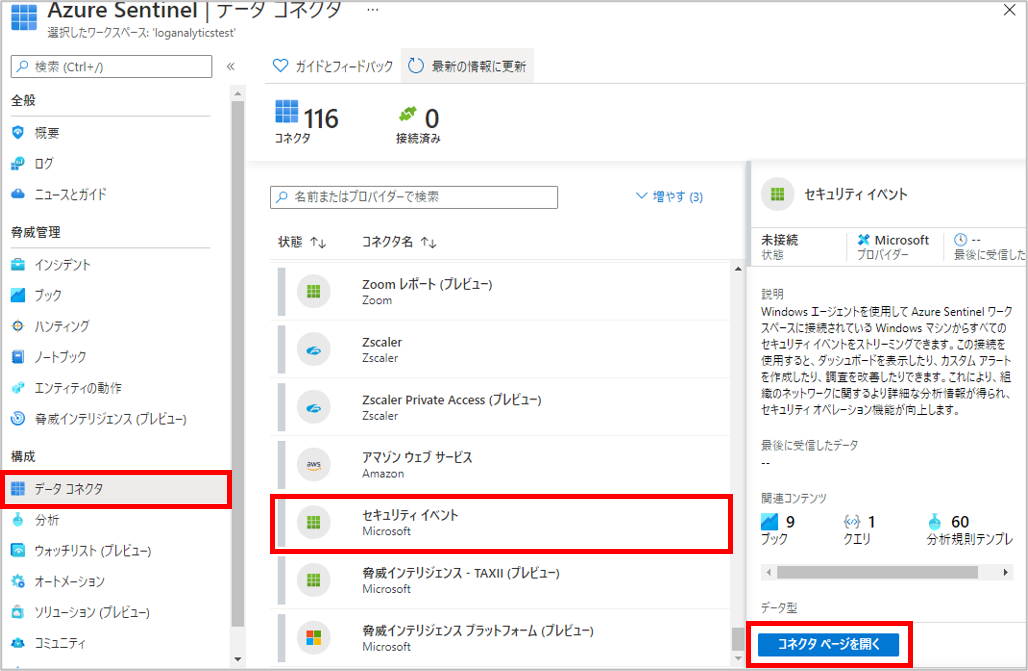Collapse the sidebar with double chevron
Screen dimensions: 1028x671
point(231,66)
